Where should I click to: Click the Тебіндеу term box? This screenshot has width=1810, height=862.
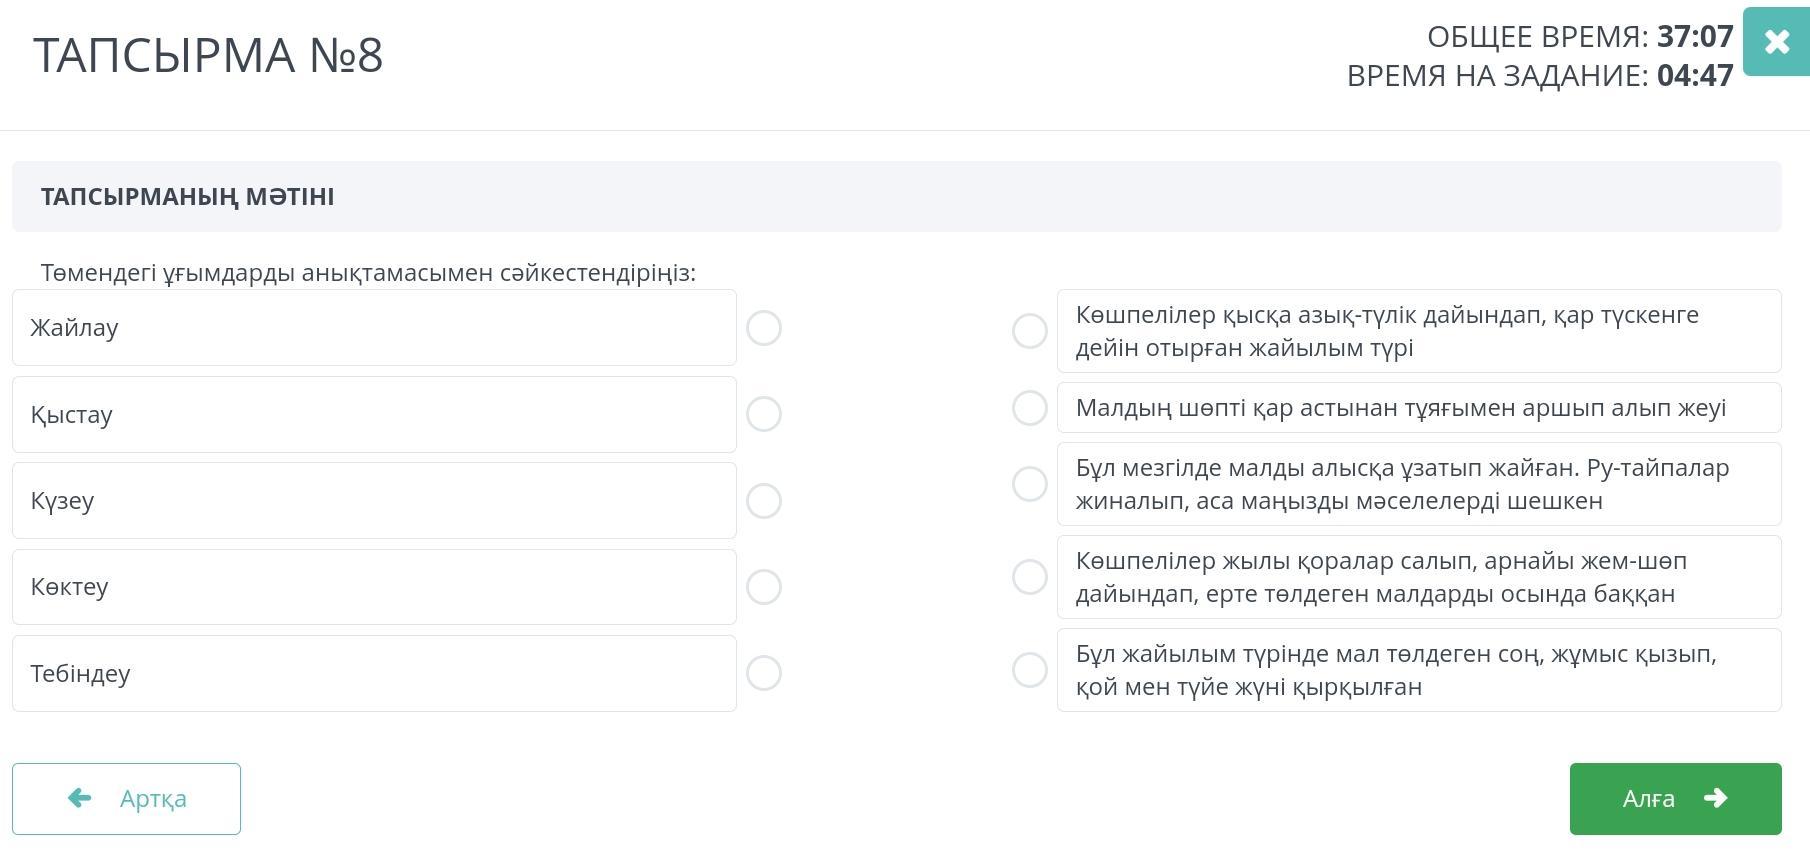tap(374, 673)
